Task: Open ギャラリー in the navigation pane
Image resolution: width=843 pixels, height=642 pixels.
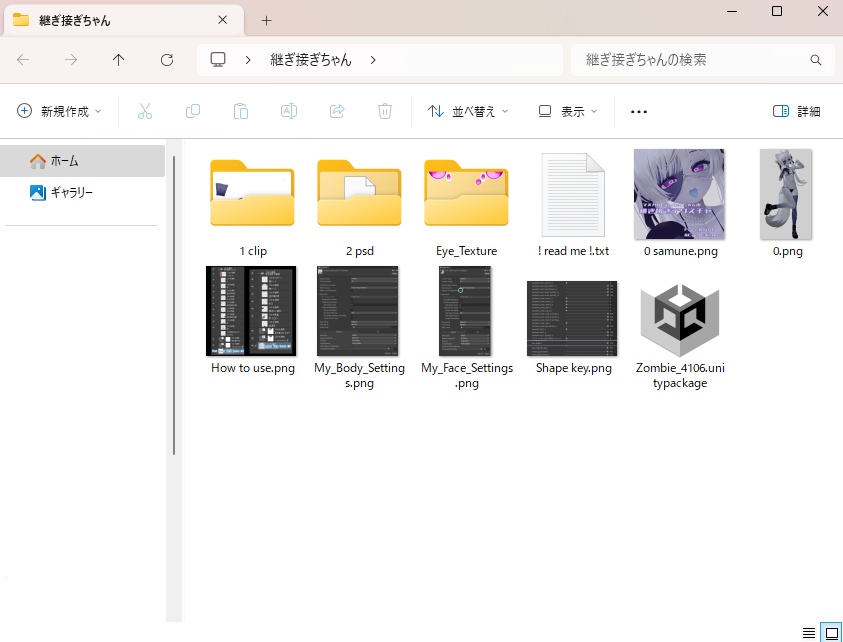Action: tap(83, 192)
